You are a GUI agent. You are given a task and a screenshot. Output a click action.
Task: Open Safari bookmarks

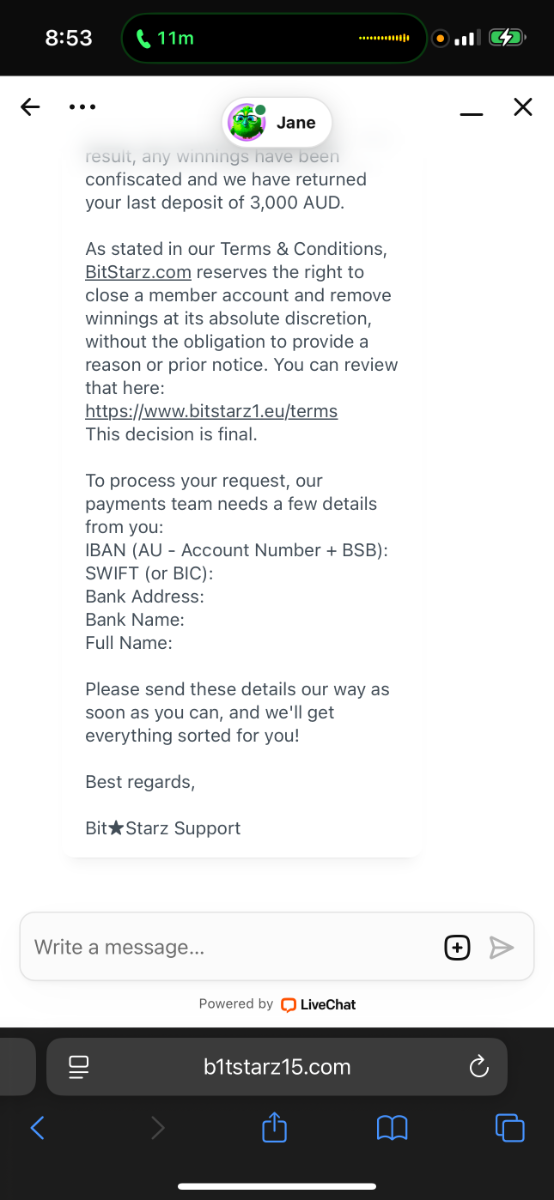pyautogui.click(x=392, y=1129)
